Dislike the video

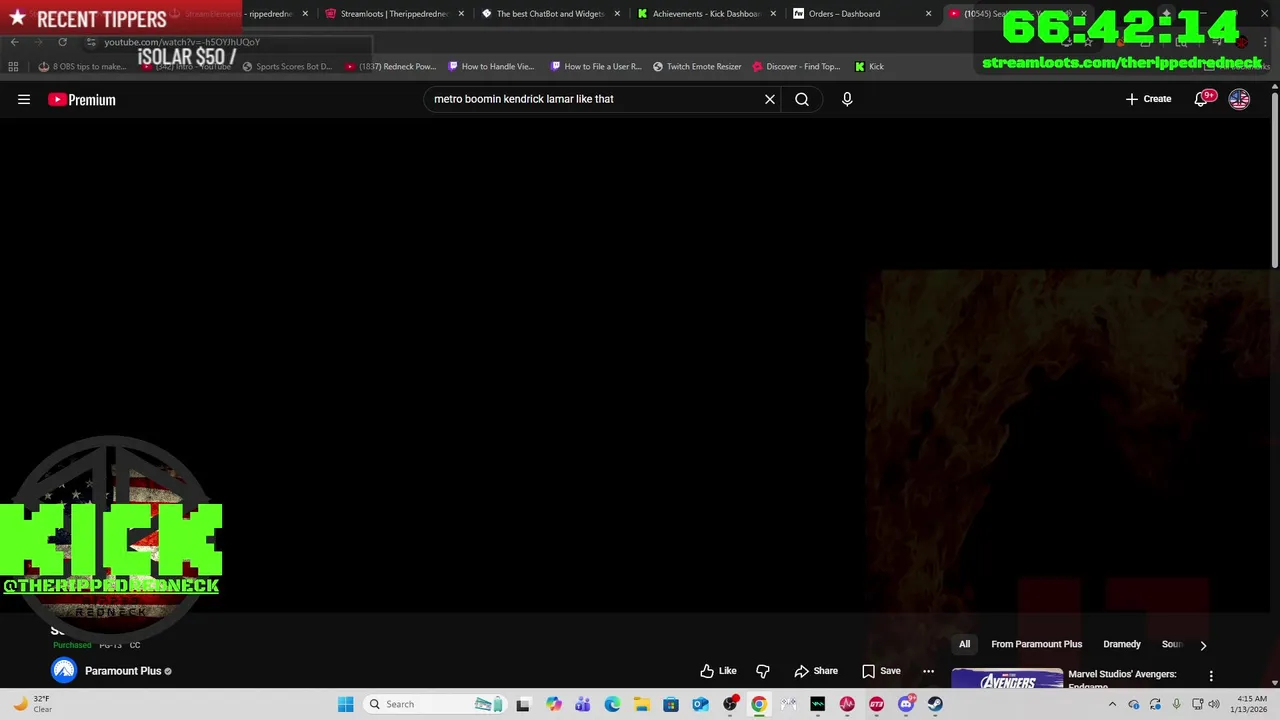point(763,671)
